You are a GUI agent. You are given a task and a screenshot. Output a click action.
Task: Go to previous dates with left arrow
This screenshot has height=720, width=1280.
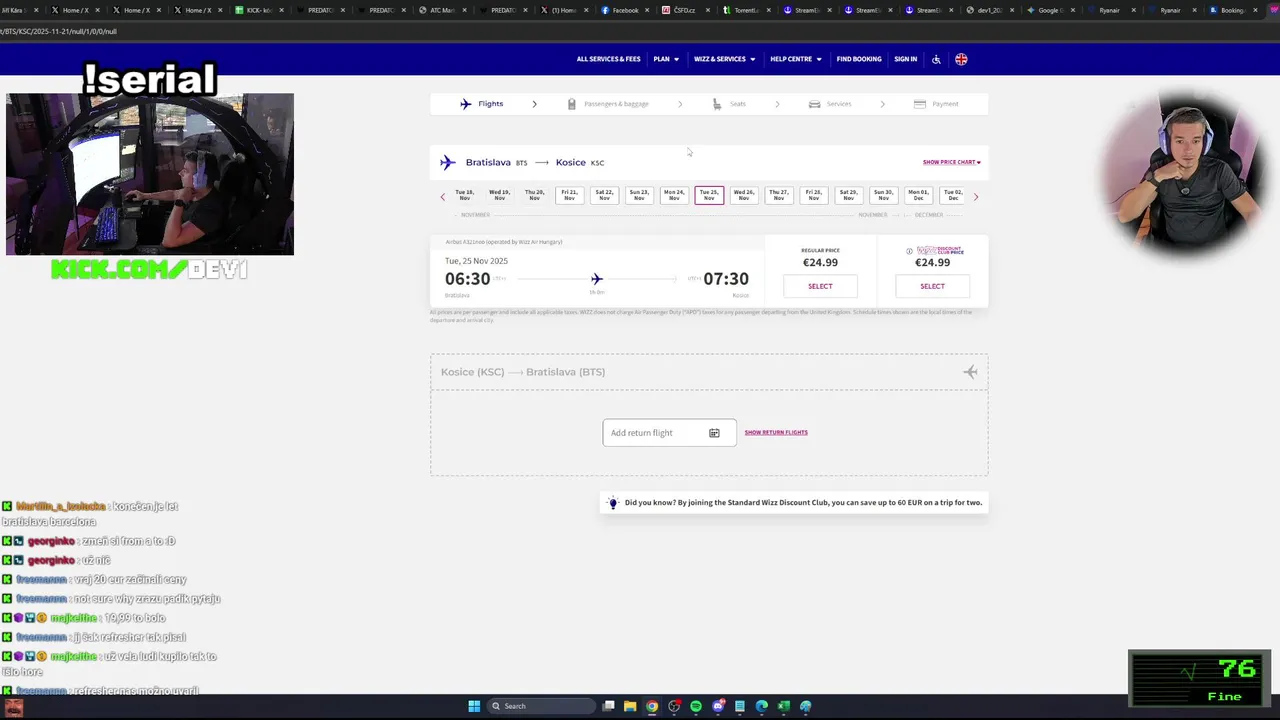[443, 197]
